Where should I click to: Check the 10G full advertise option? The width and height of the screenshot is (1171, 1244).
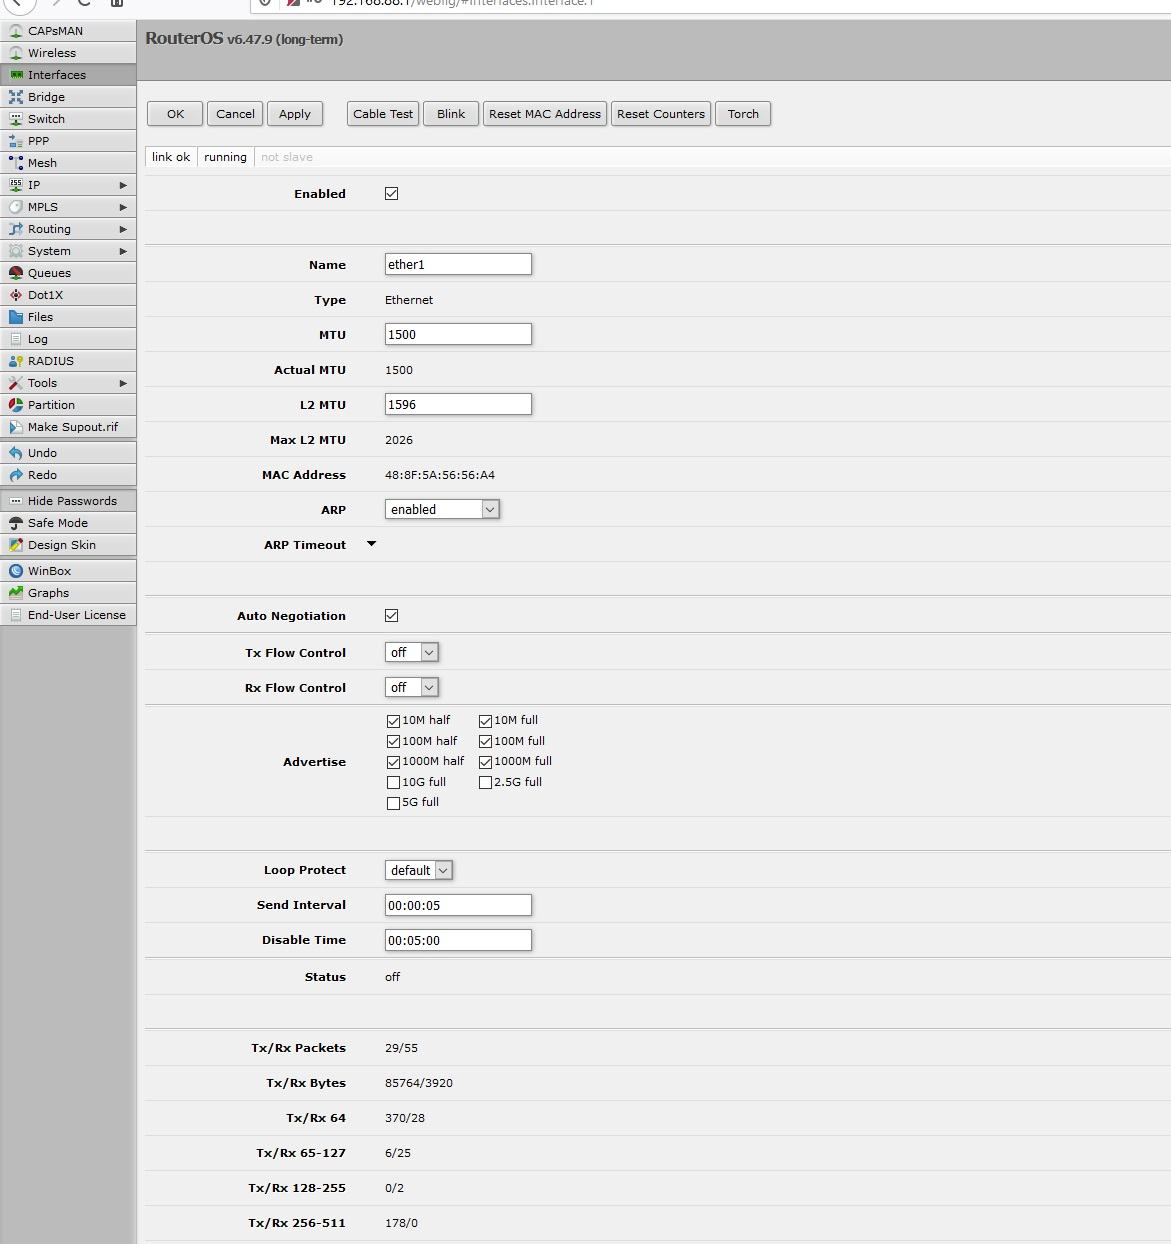tap(394, 783)
